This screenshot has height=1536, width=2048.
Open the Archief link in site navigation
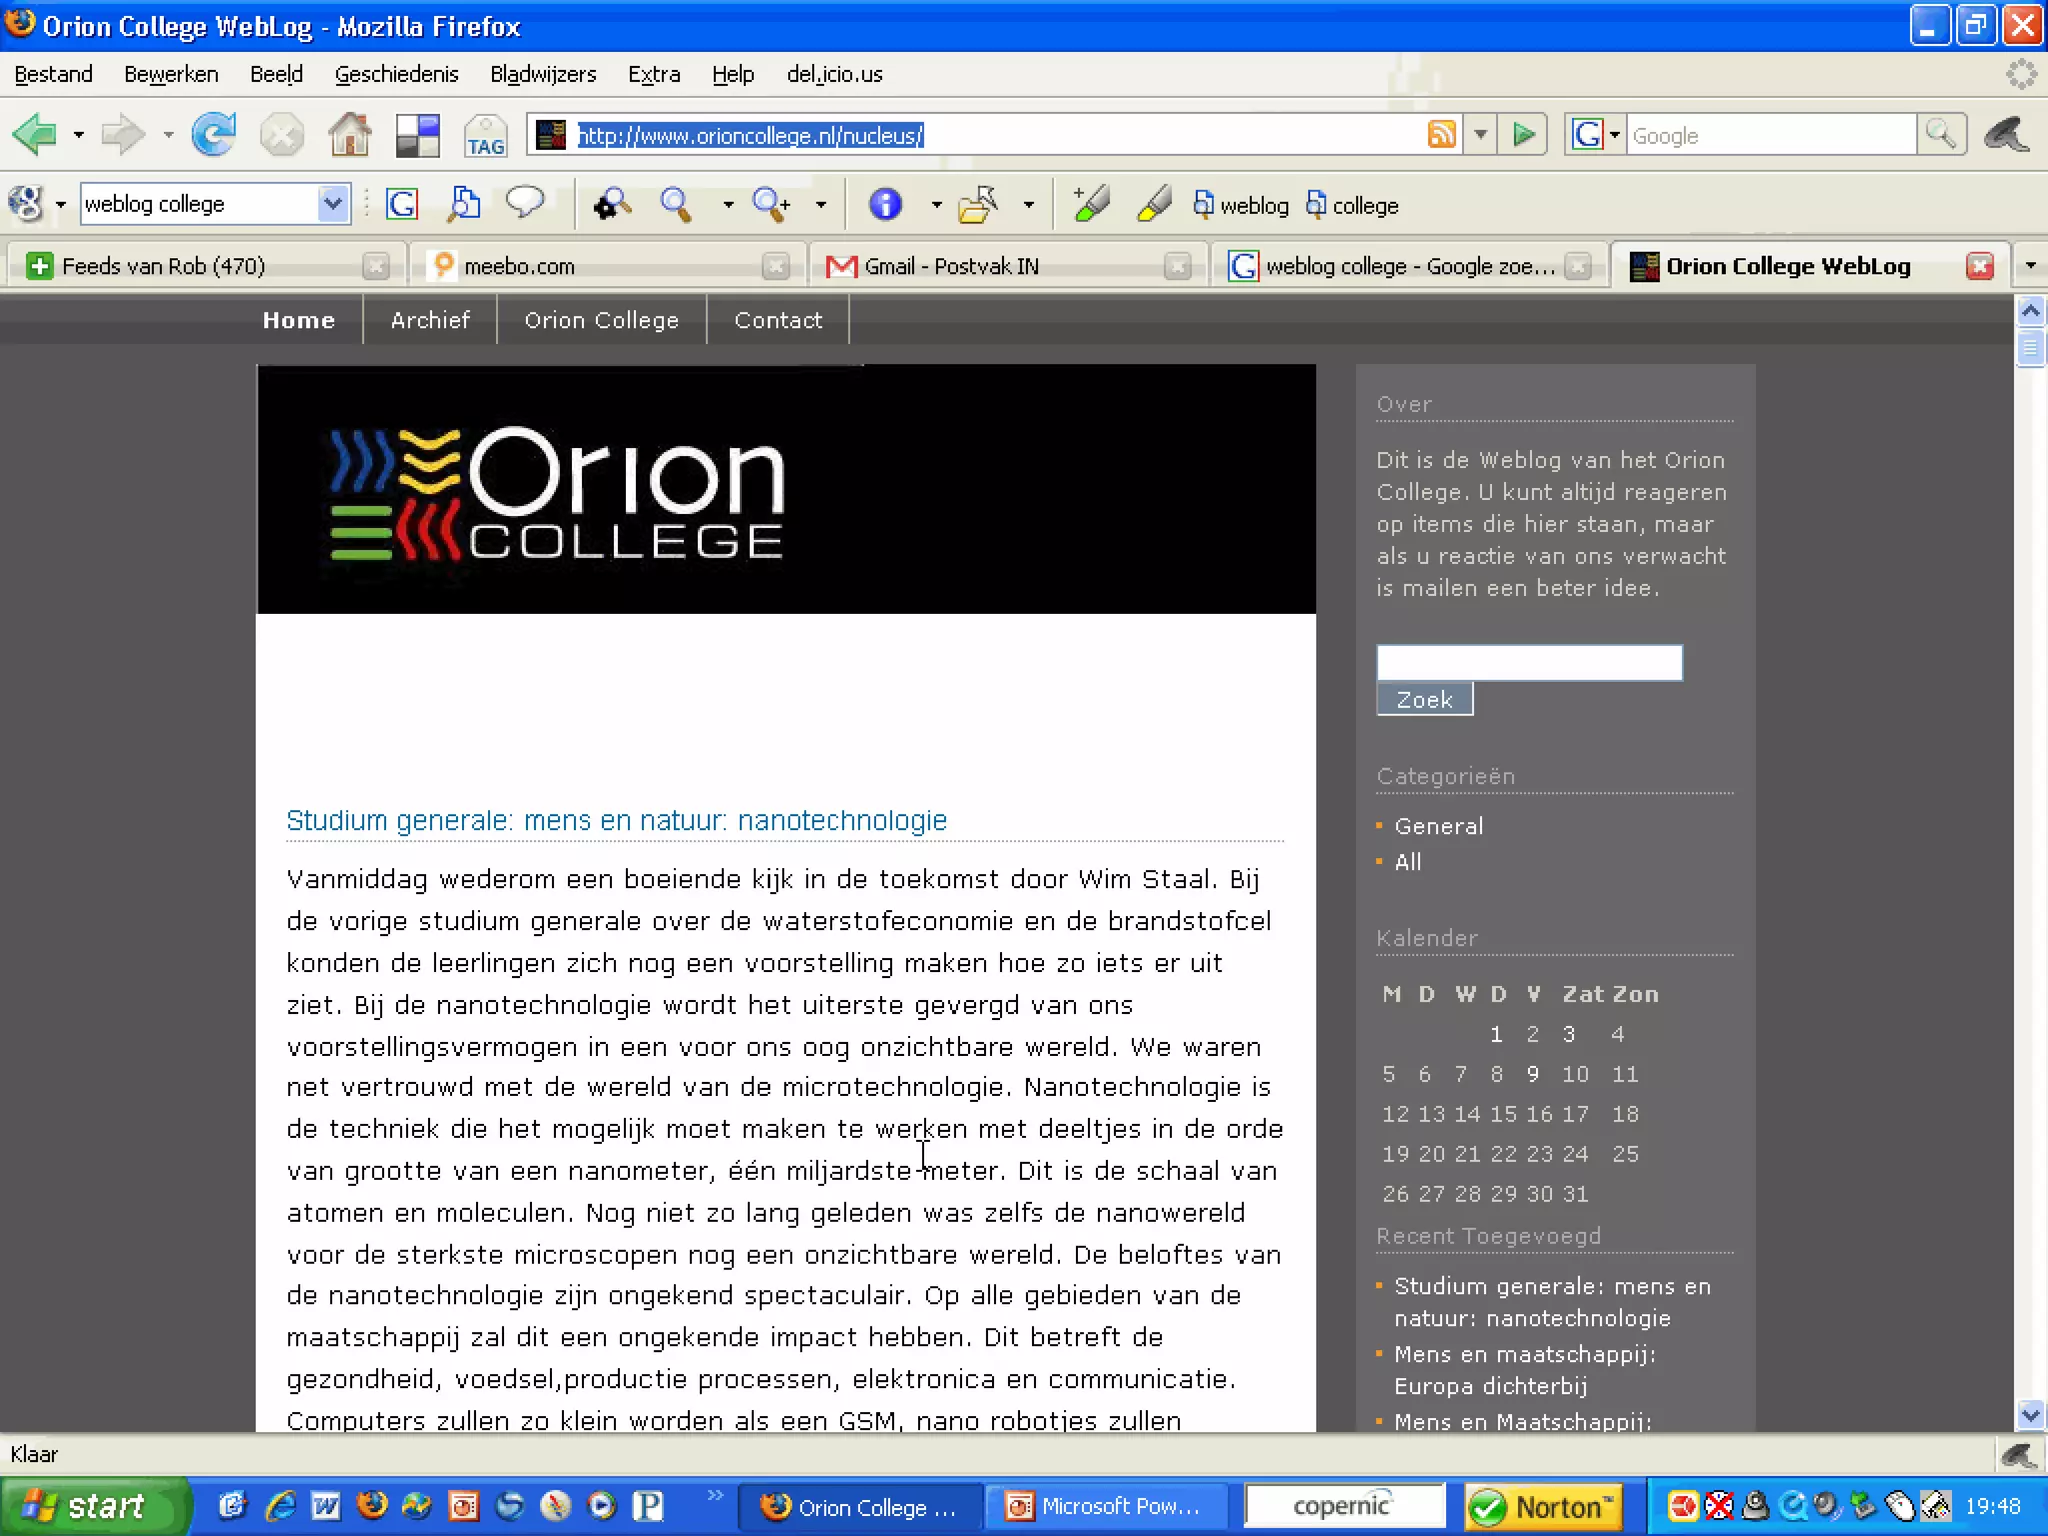tap(429, 320)
